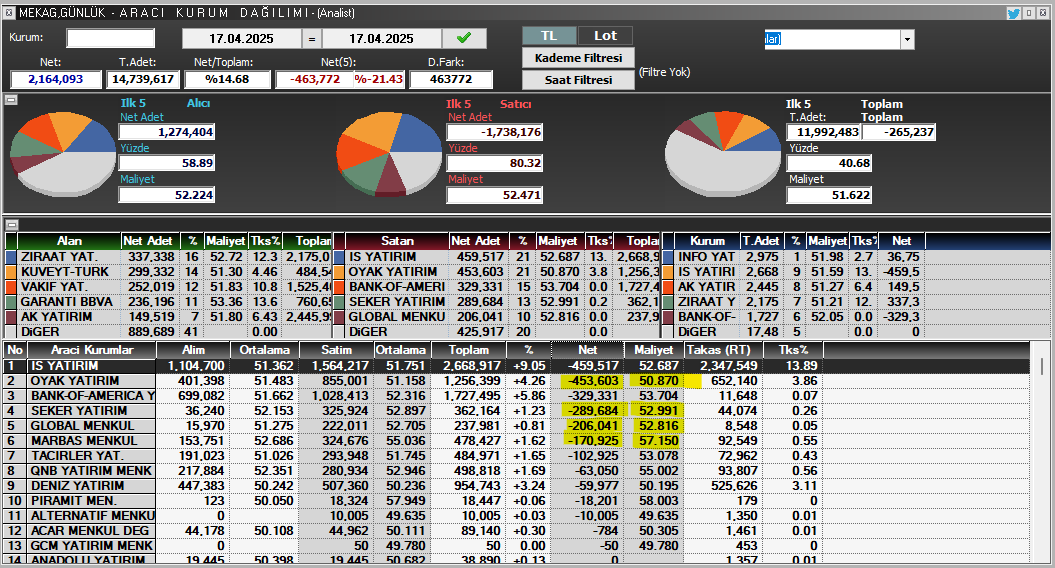Click blue swatch next to INFO YAT
1055x568 pixels.
[667, 257]
